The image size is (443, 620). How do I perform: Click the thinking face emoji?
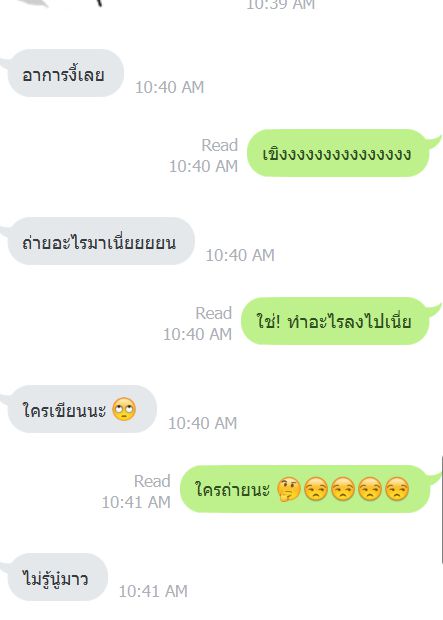pos(289,489)
